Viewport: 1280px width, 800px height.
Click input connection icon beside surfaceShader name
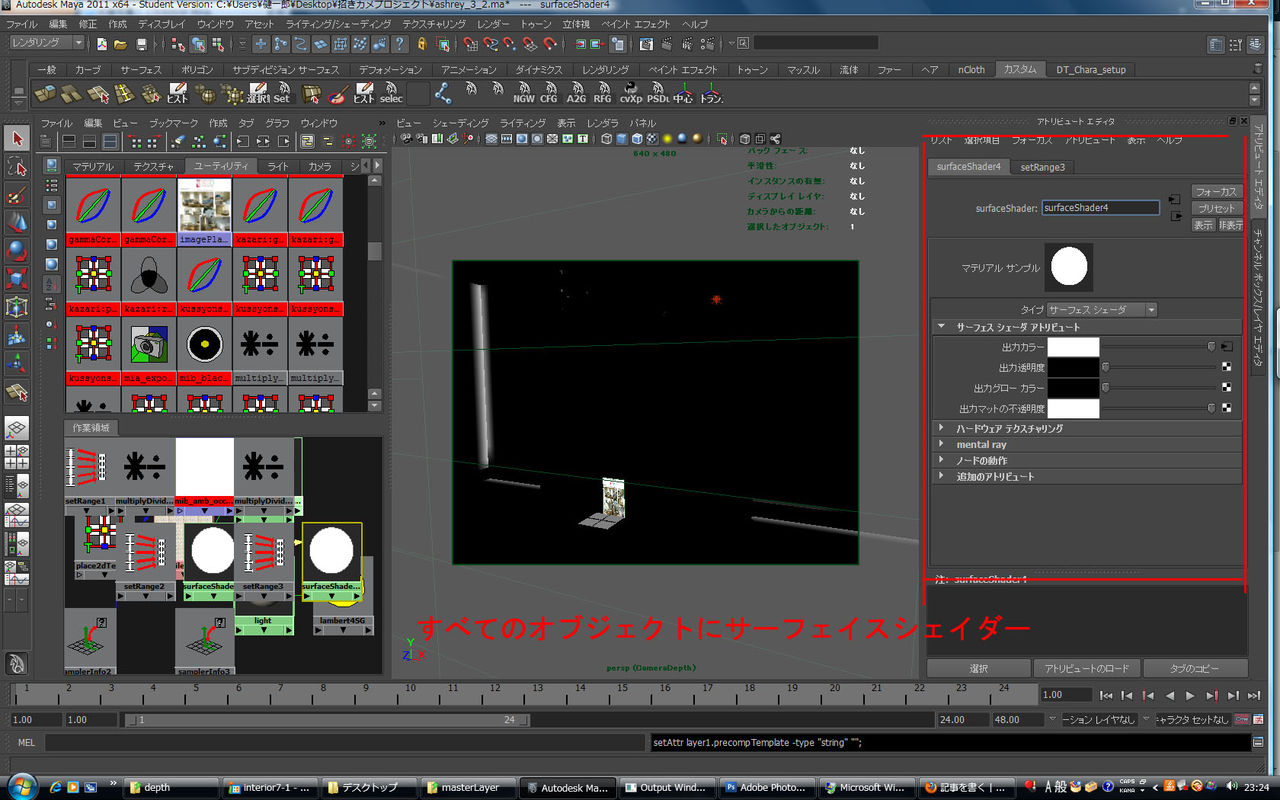coord(1174,201)
